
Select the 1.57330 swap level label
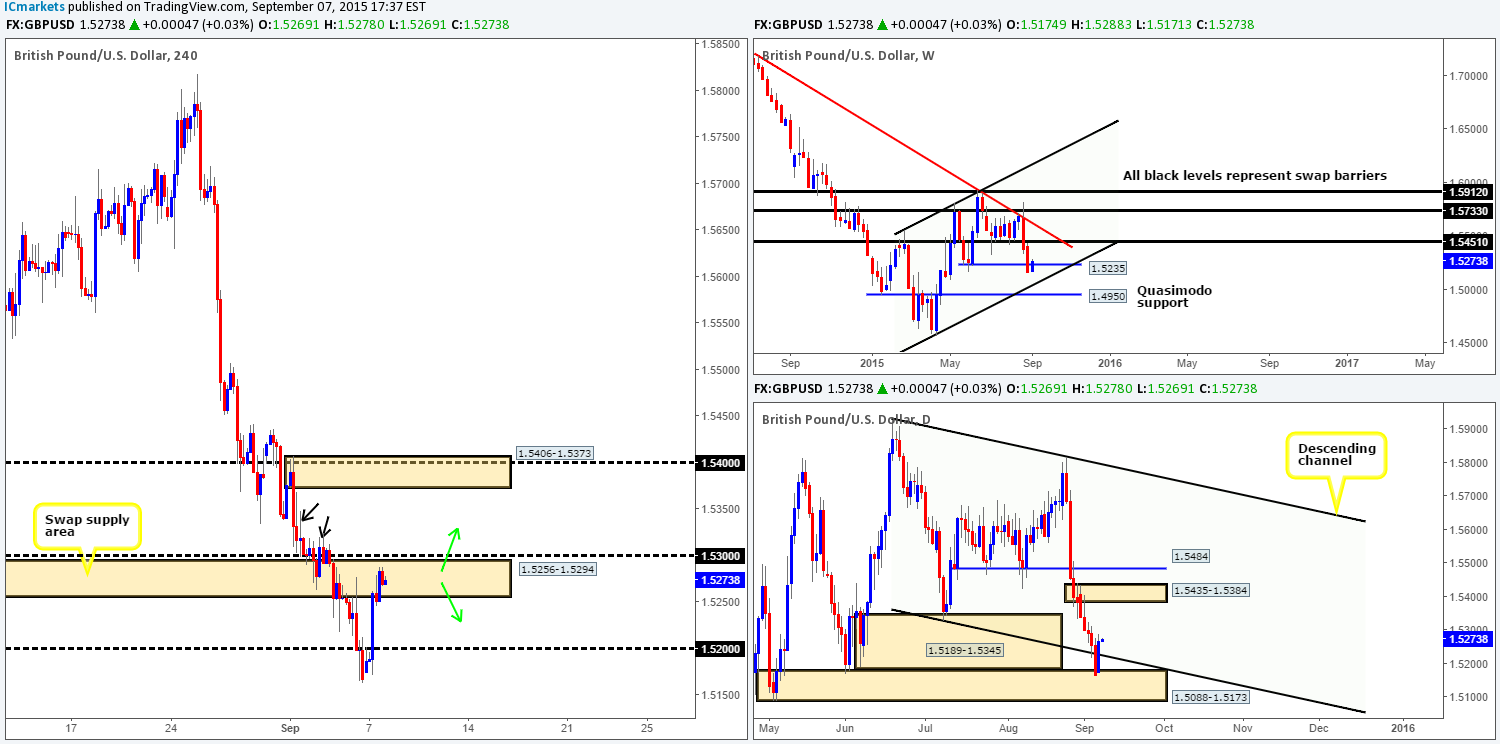click(x=1467, y=211)
